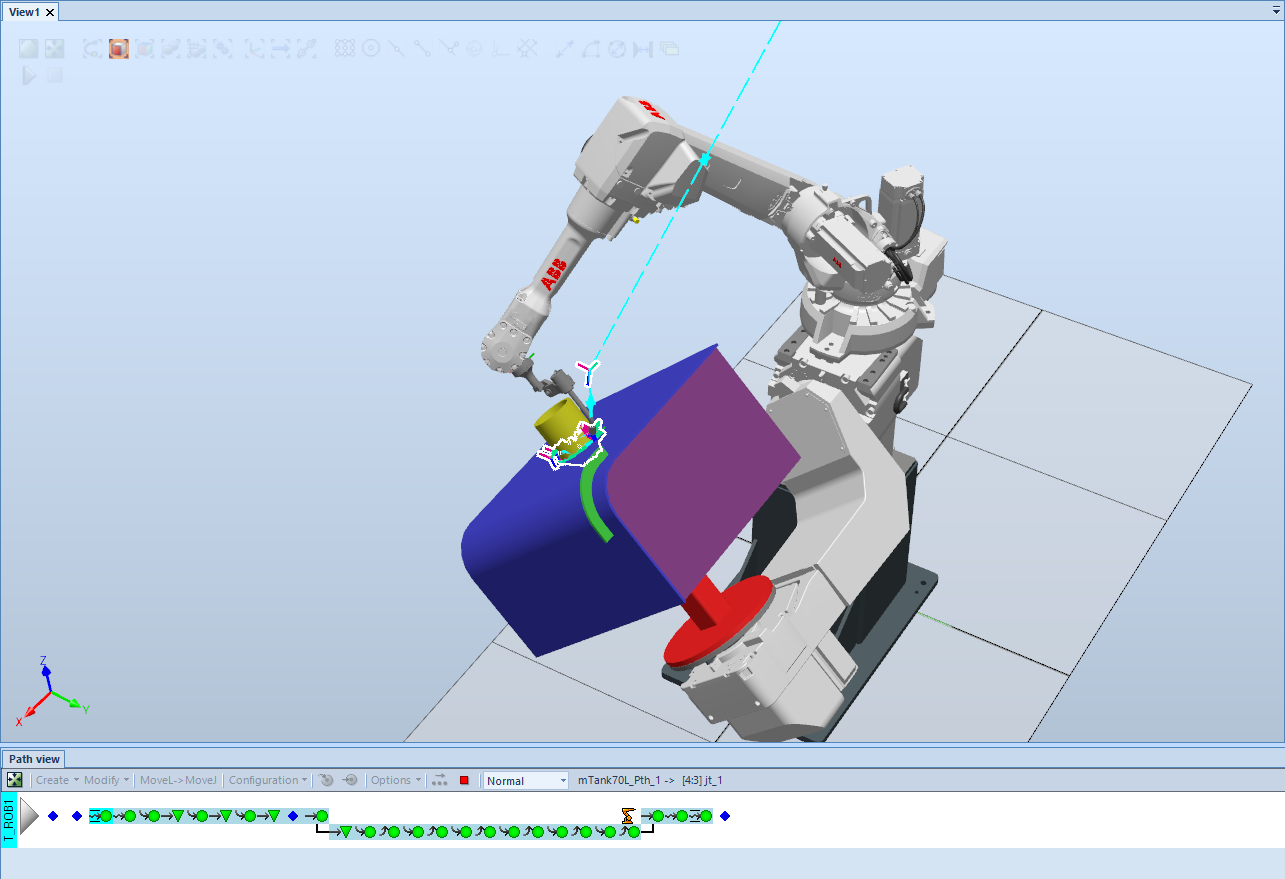Viewport: 1285px width, 879px height.
Task: Open the Options dropdown in Path view
Action: [395, 780]
